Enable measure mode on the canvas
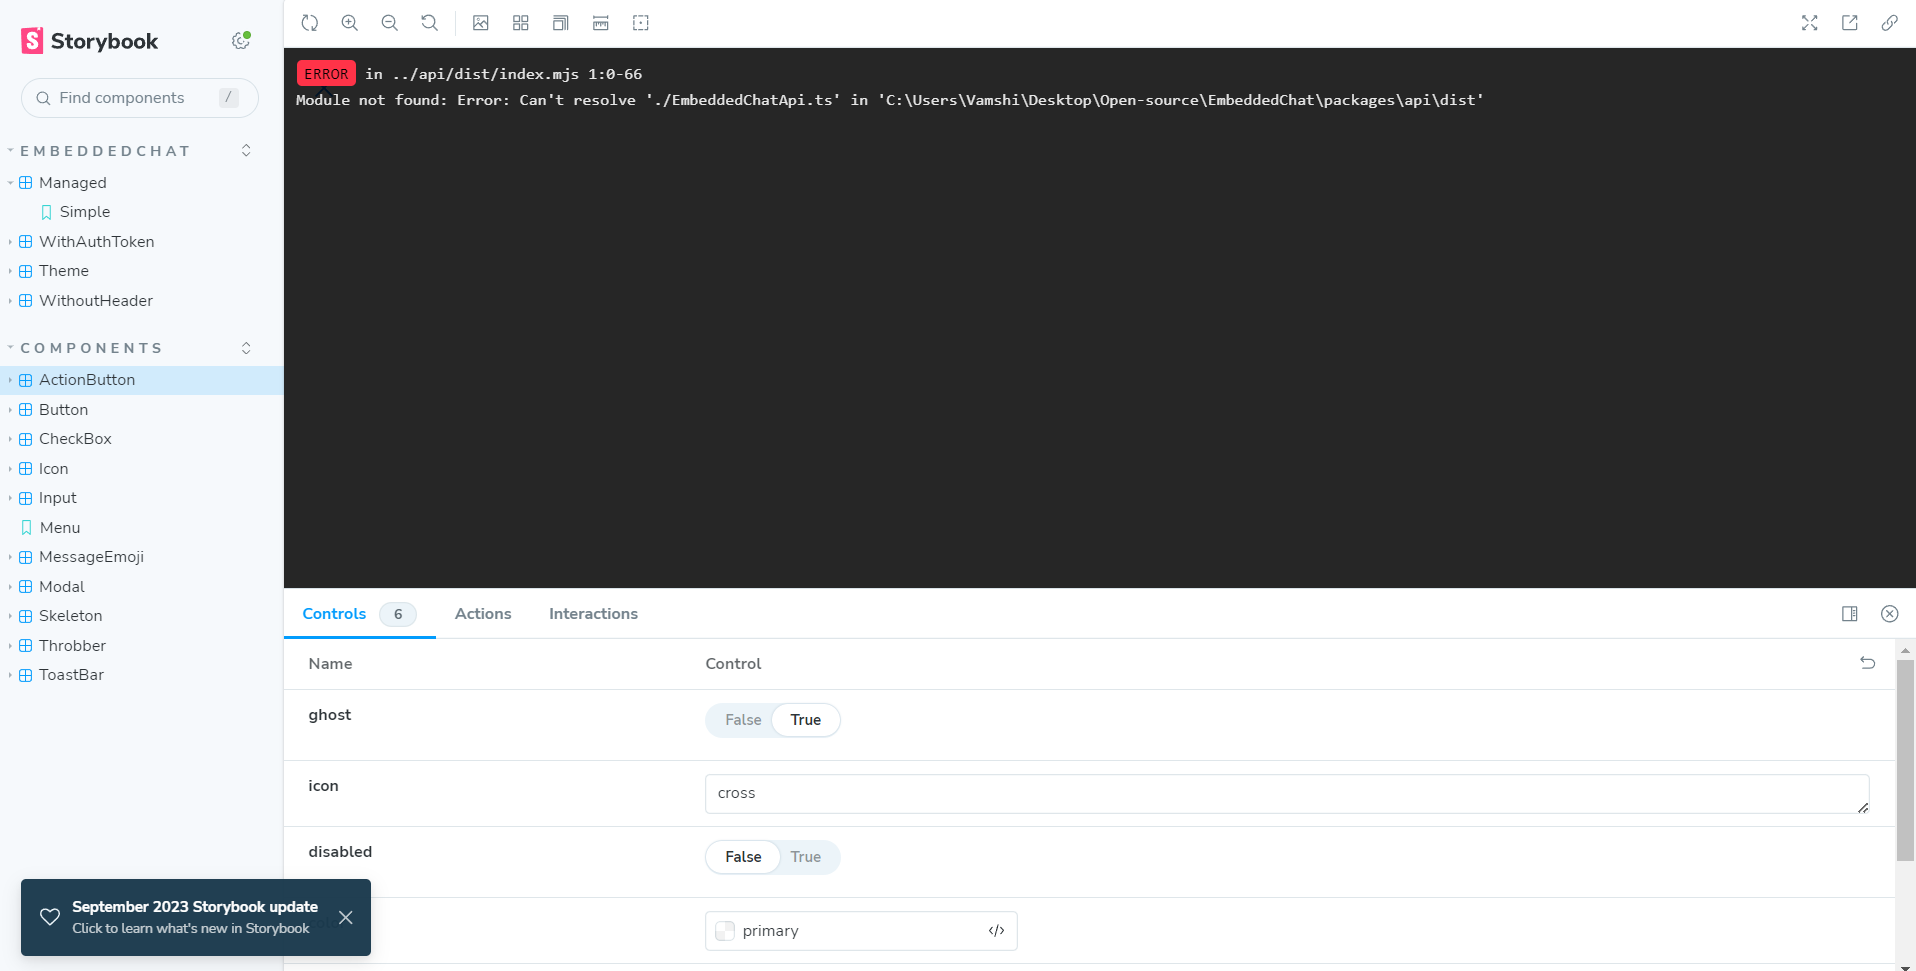This screenshot has width=1916, height=971. click(x=601, y=23)
